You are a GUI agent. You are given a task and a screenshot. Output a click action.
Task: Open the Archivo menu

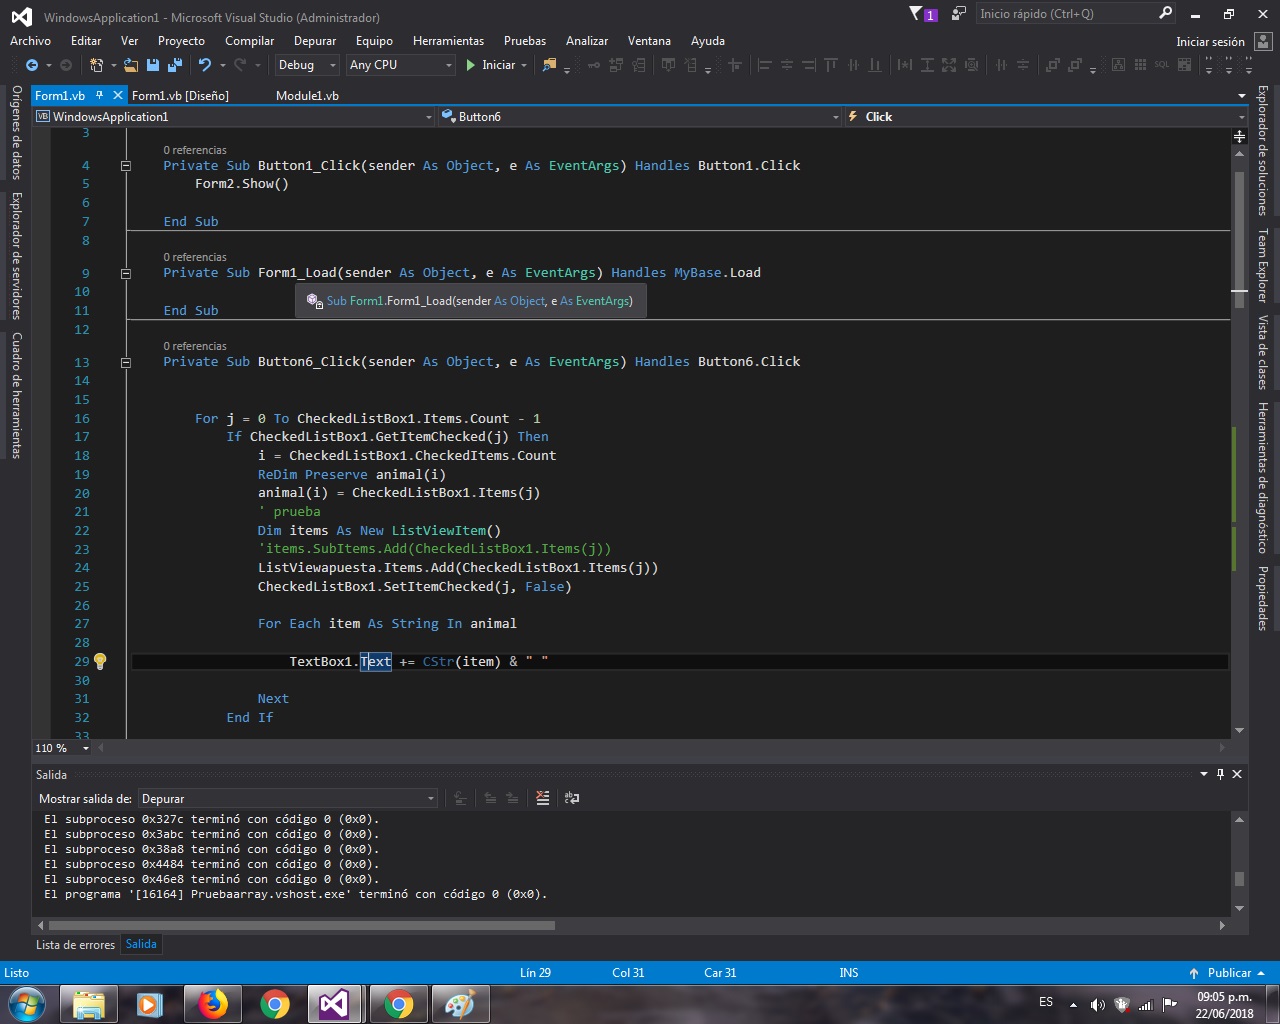click(30, 41)
